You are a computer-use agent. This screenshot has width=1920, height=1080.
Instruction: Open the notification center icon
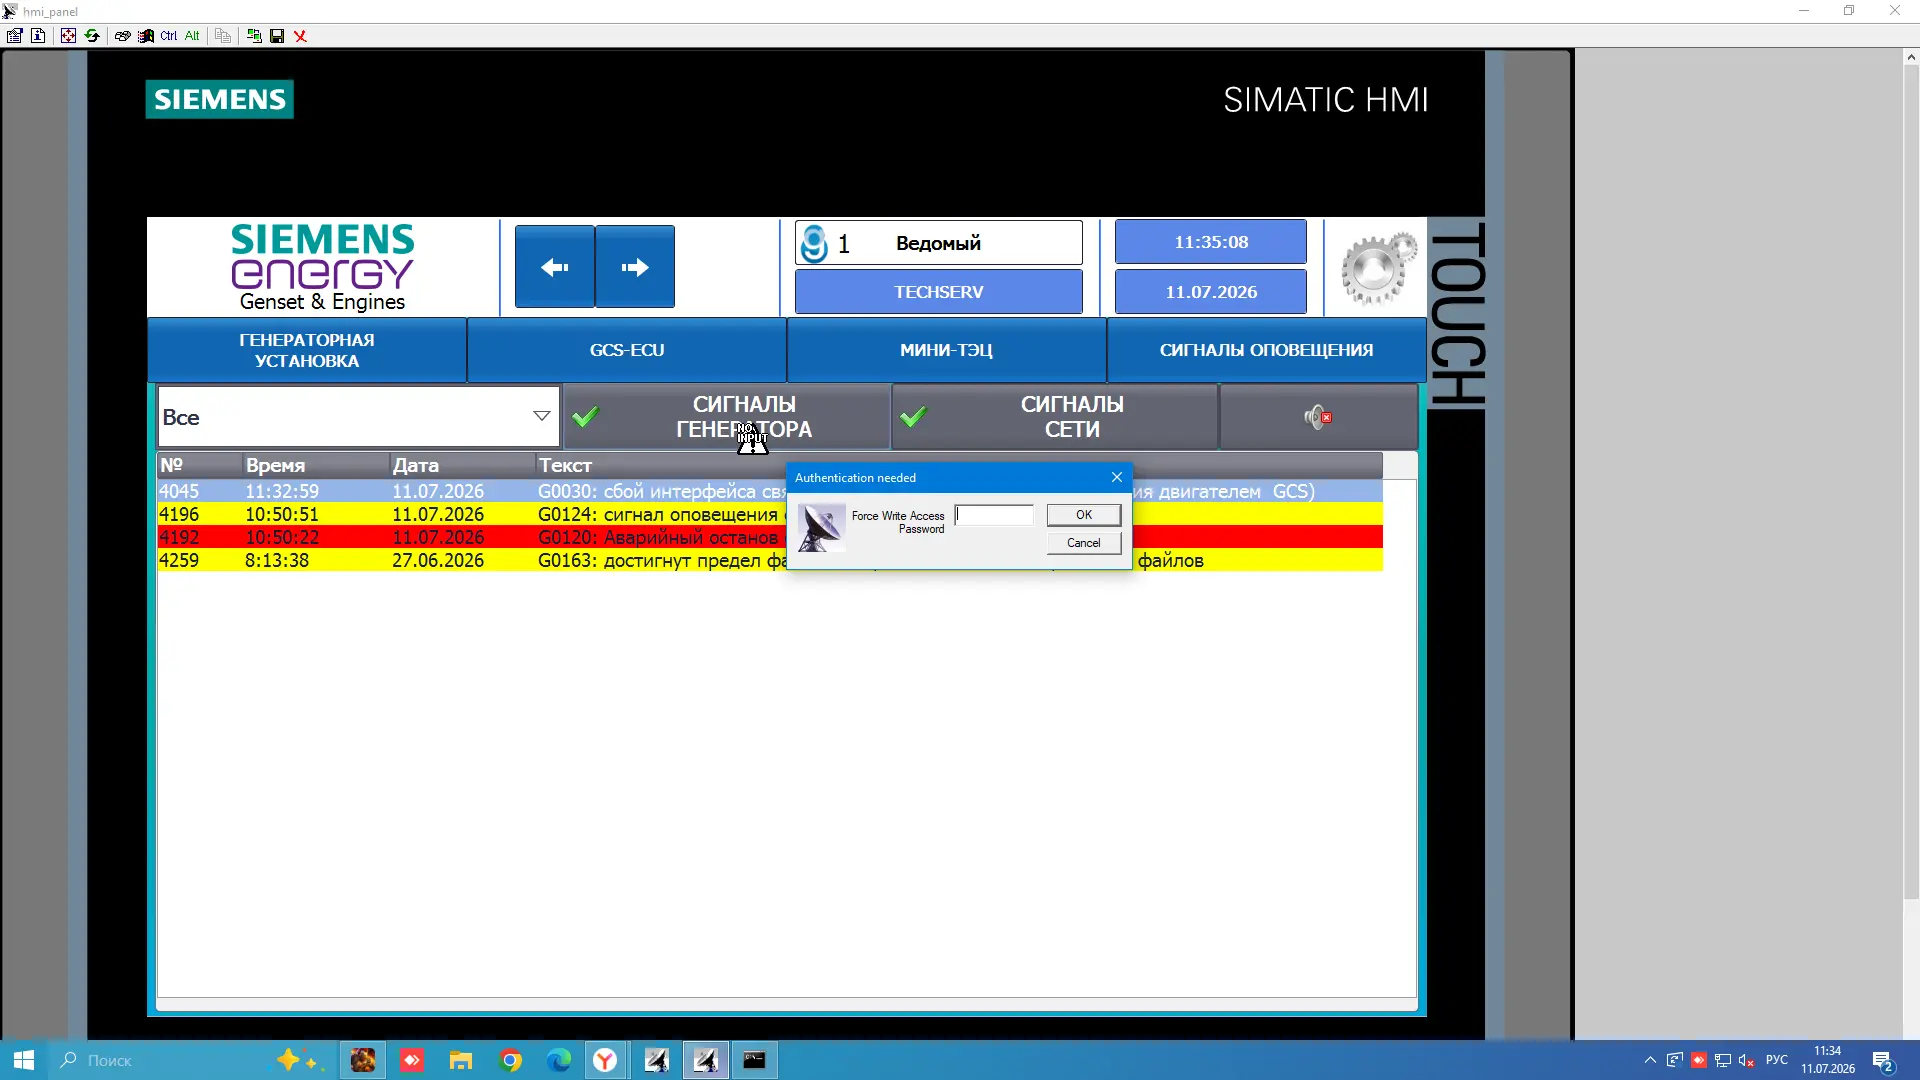click(x=1883, y=1061)
